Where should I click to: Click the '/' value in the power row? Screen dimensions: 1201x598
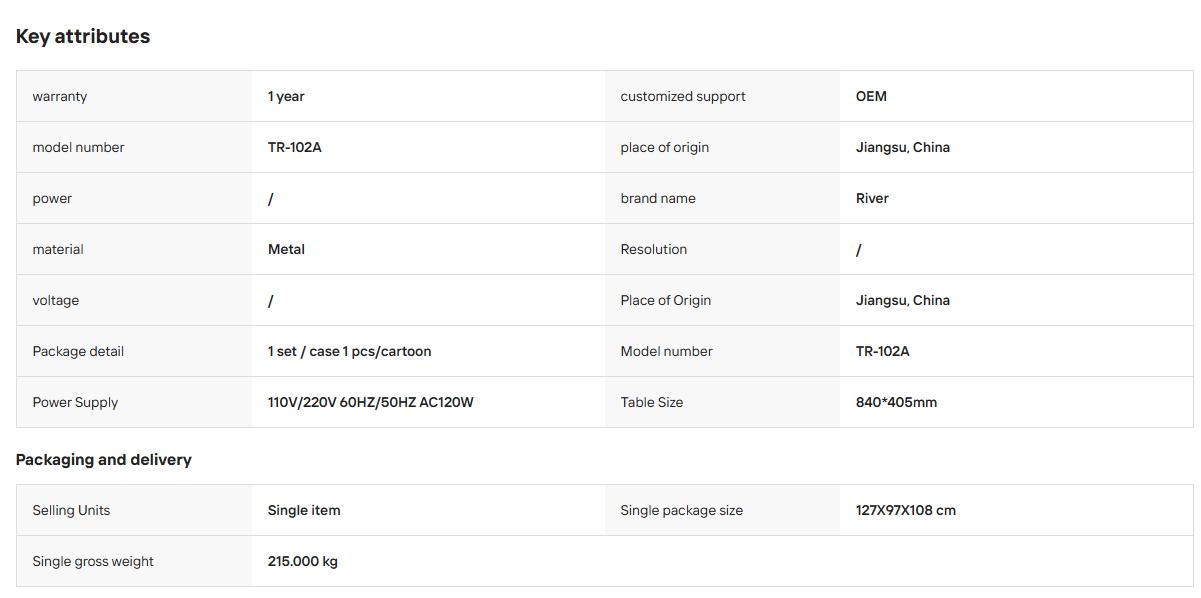pos(271,199)
